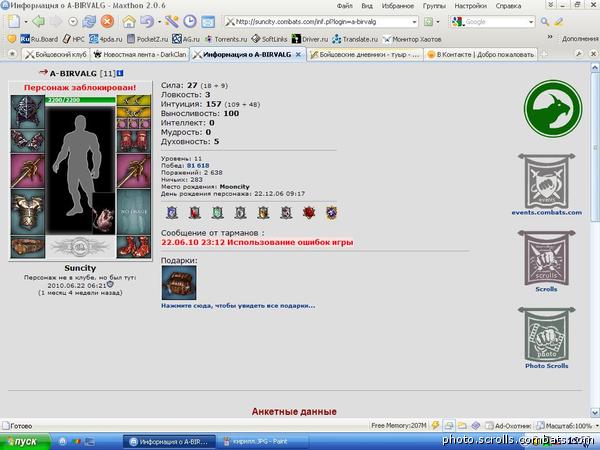Click the highlight marker icon
Screen dimensions: 600x450
click(x=559, y=22)
